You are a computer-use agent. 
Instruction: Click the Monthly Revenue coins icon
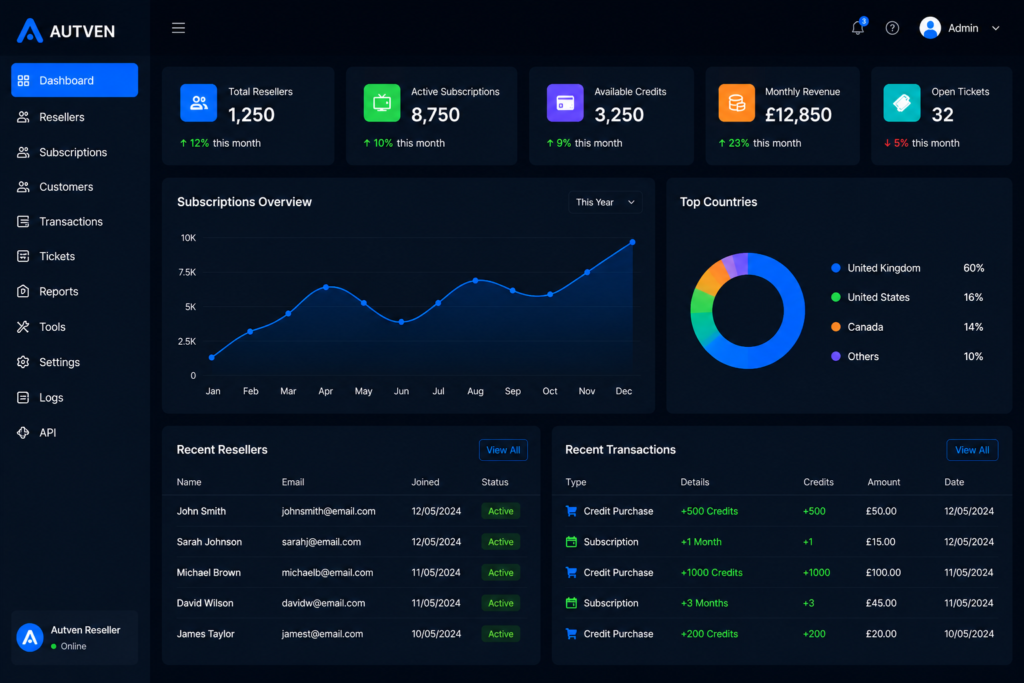[x=737, y=103]
